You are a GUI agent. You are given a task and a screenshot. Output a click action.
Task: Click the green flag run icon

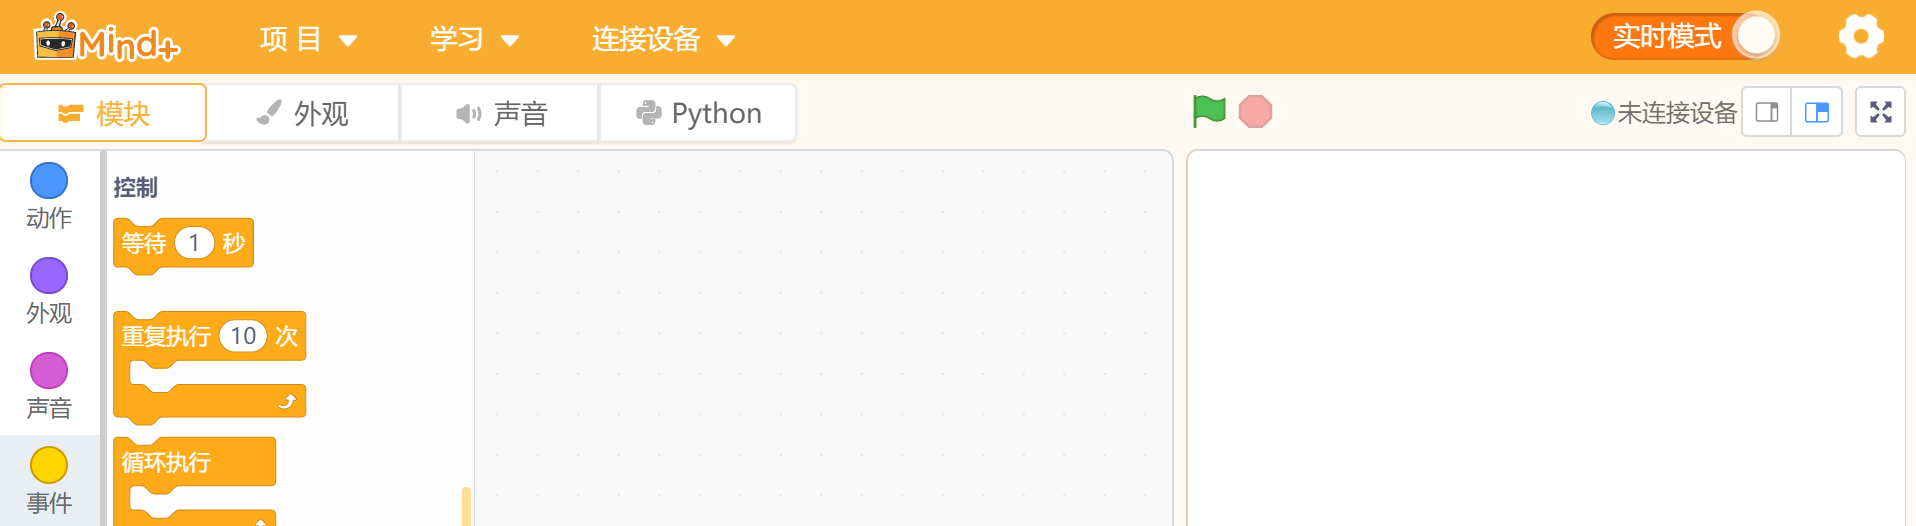pos(1209,111)
